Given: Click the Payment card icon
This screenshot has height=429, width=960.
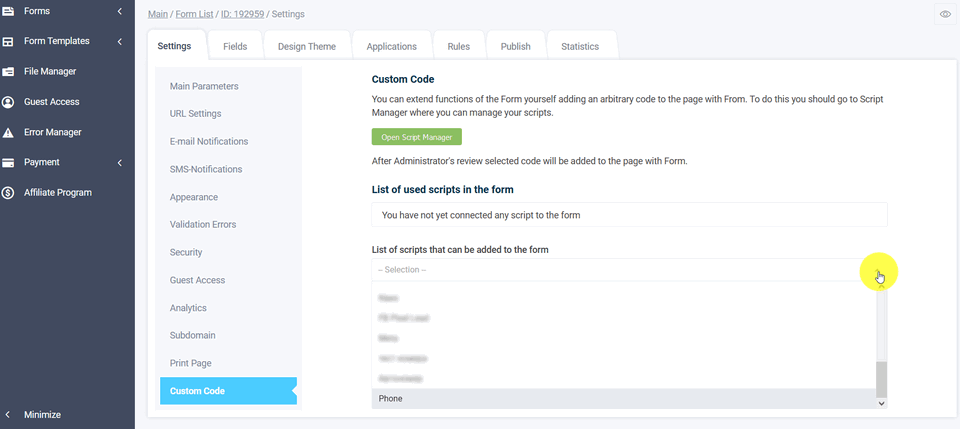Looking at the screenshot, I should [8, 163].
